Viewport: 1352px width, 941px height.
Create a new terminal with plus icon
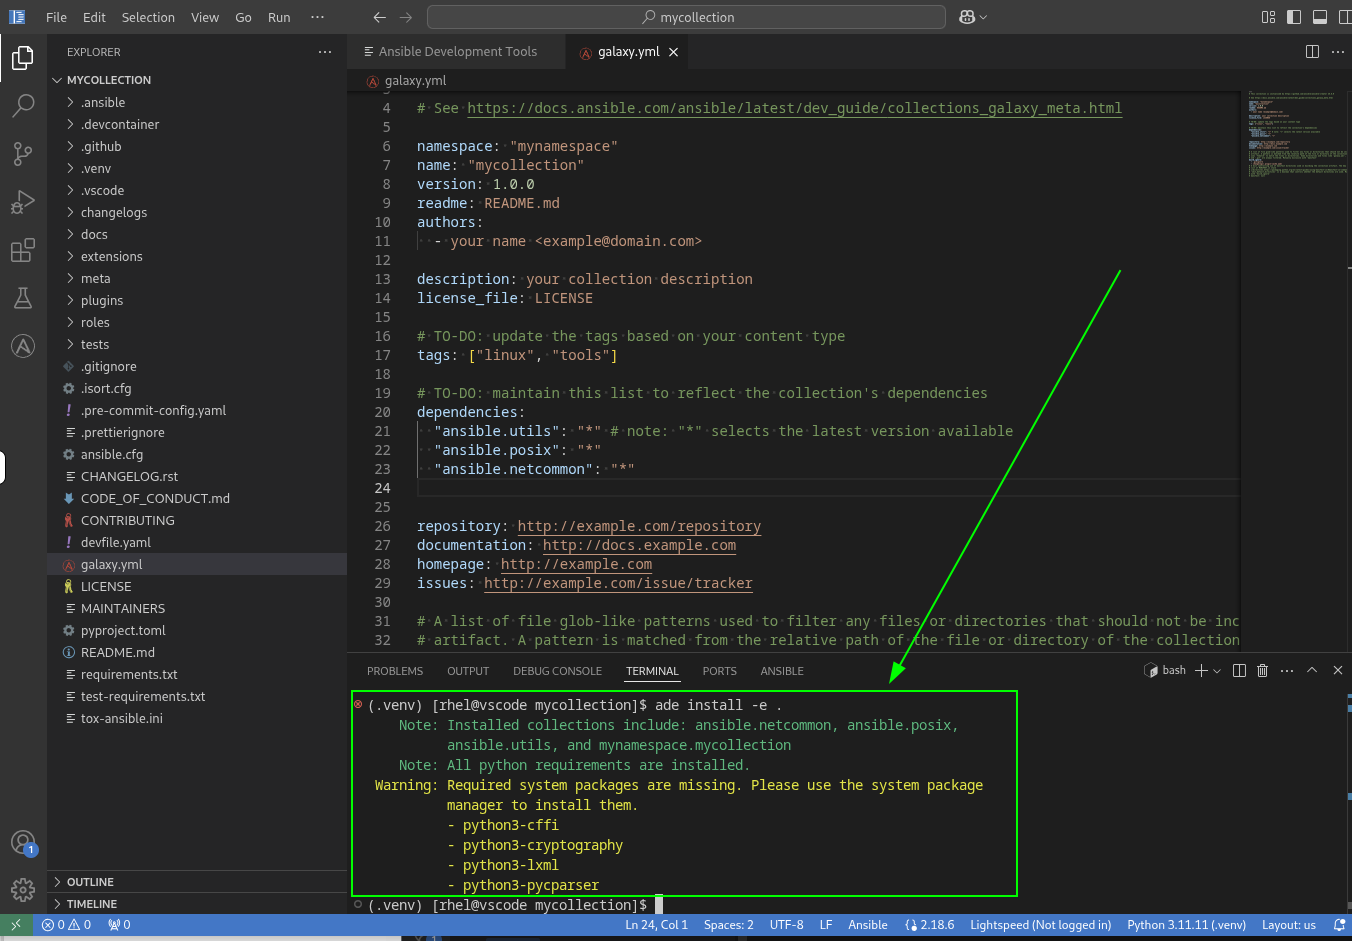point(1201,670)
